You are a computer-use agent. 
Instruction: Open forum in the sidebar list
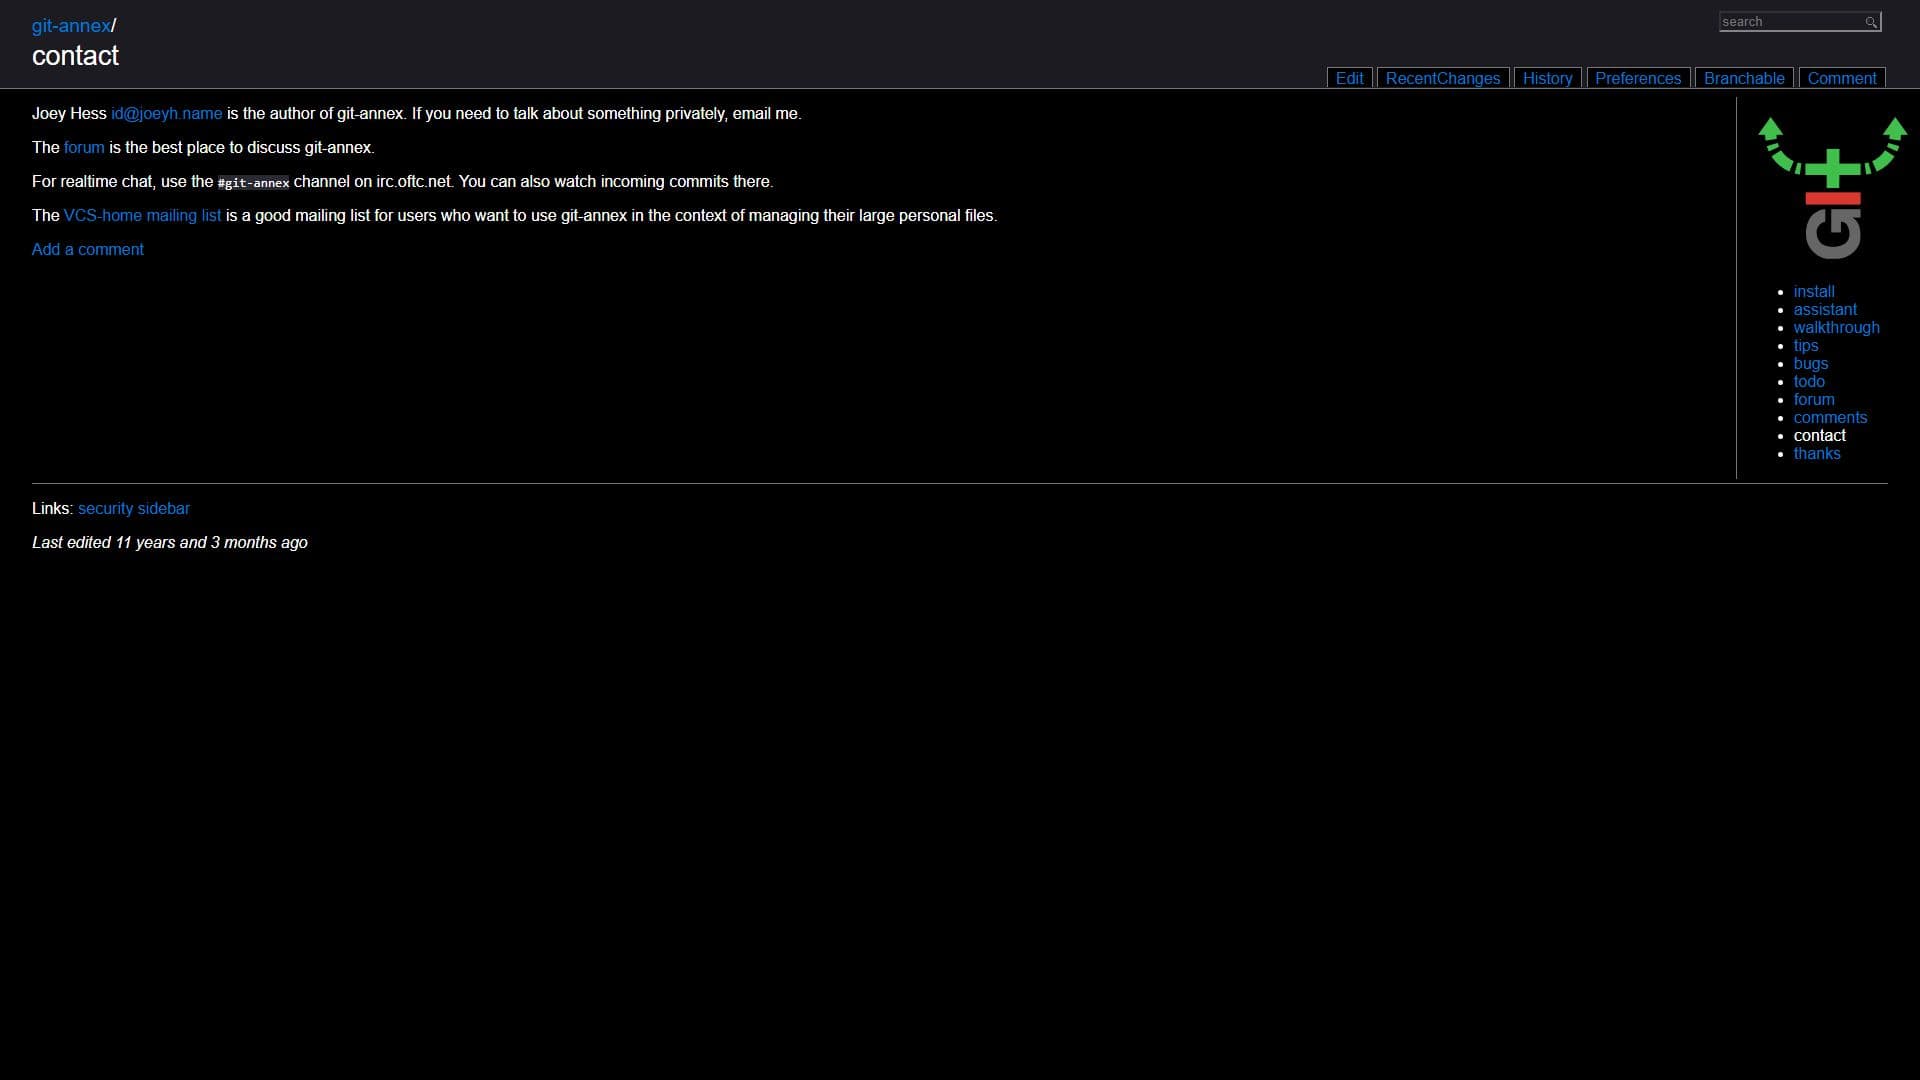pos(1813,400)
